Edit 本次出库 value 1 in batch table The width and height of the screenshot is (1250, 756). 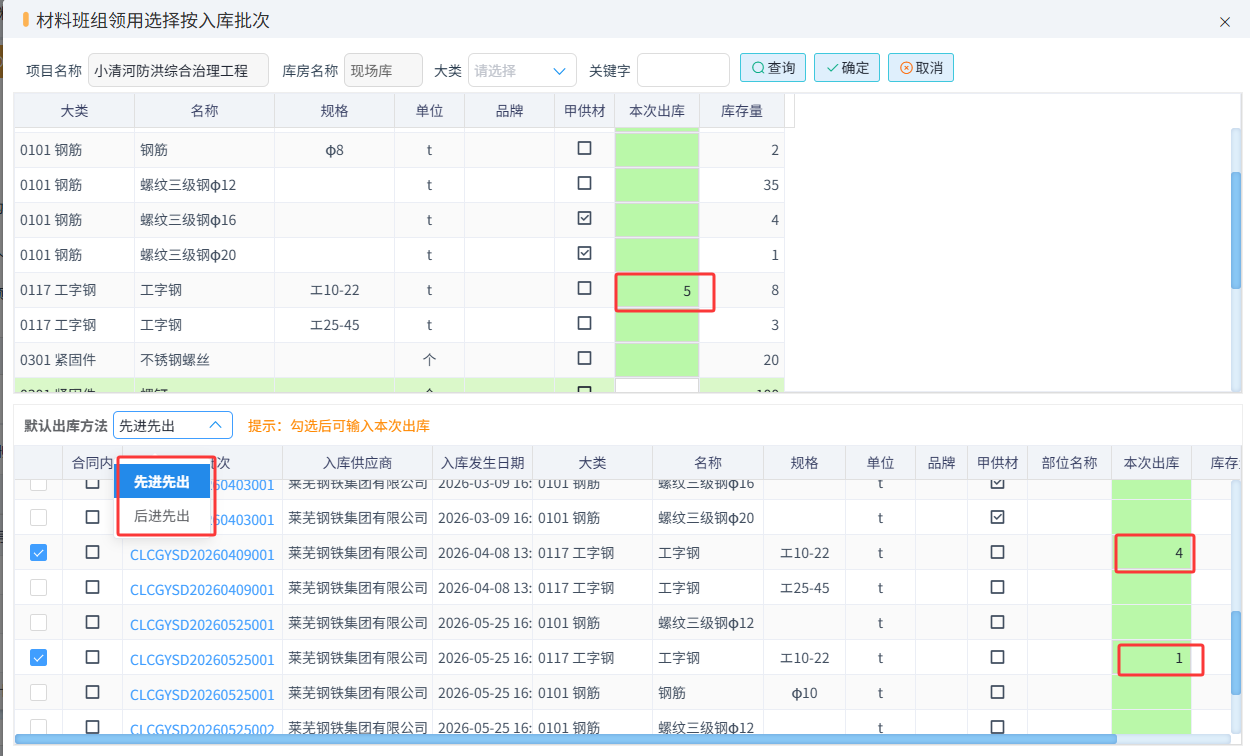1151,658
